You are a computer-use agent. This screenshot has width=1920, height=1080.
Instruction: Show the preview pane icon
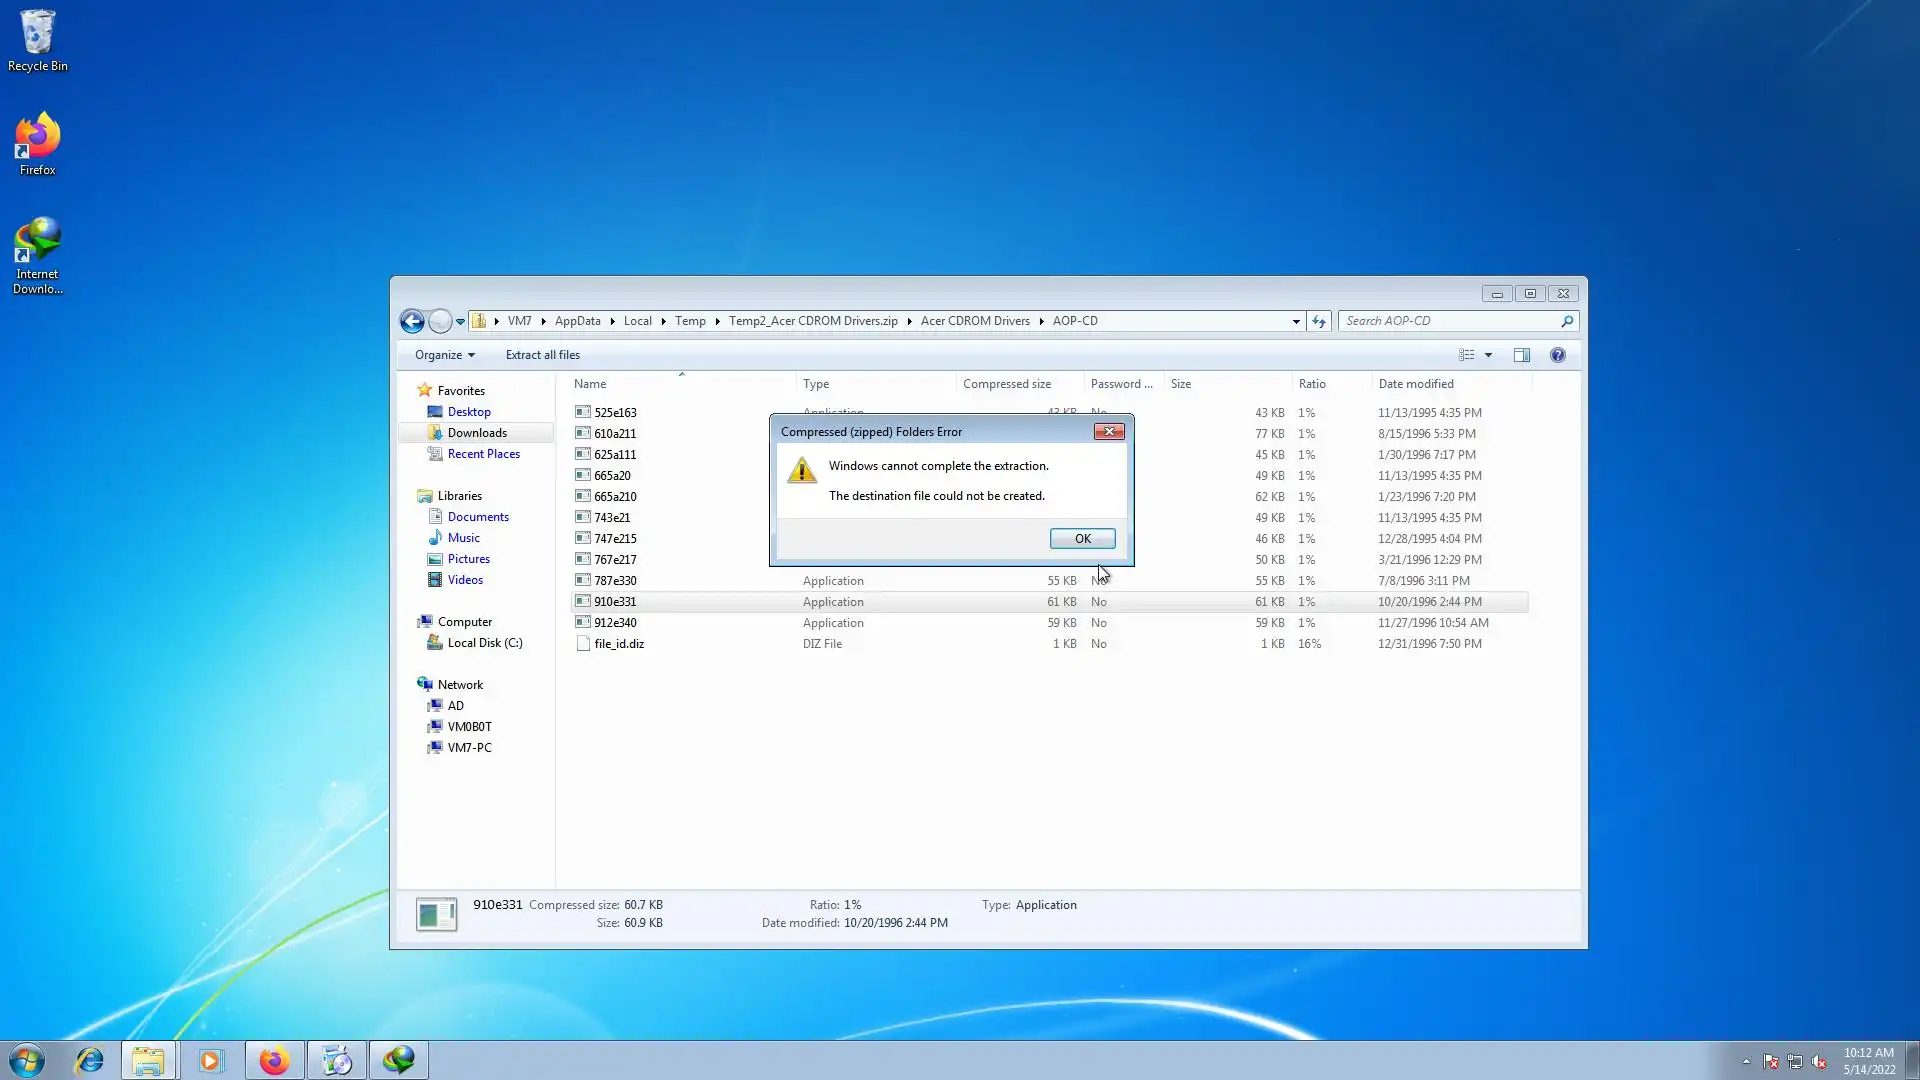click(1521, 355)
